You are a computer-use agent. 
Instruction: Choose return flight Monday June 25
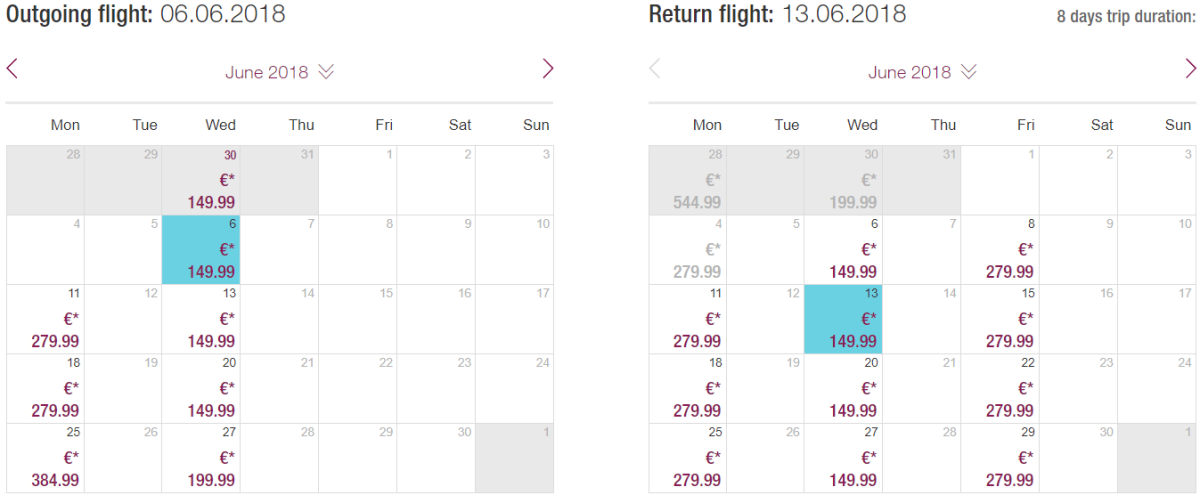(x=687, y=457)
